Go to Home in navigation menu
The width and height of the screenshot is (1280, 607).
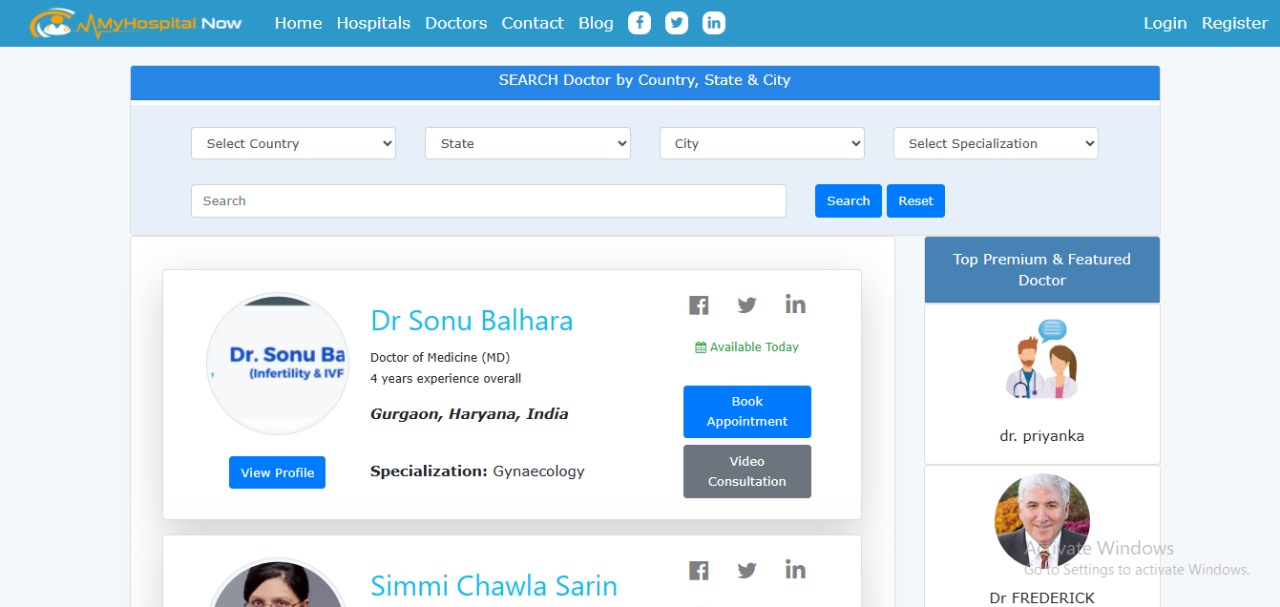tap(298, 23)
